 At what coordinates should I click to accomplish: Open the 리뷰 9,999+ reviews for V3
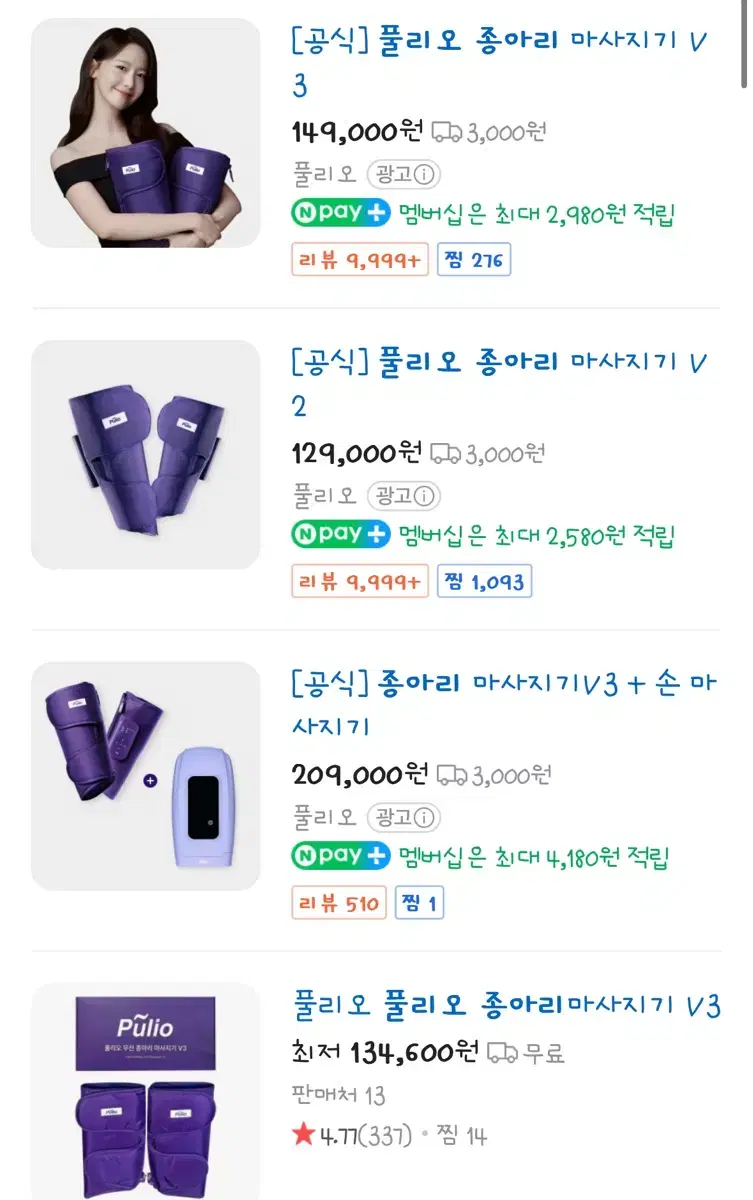click(x=360, y=261)
